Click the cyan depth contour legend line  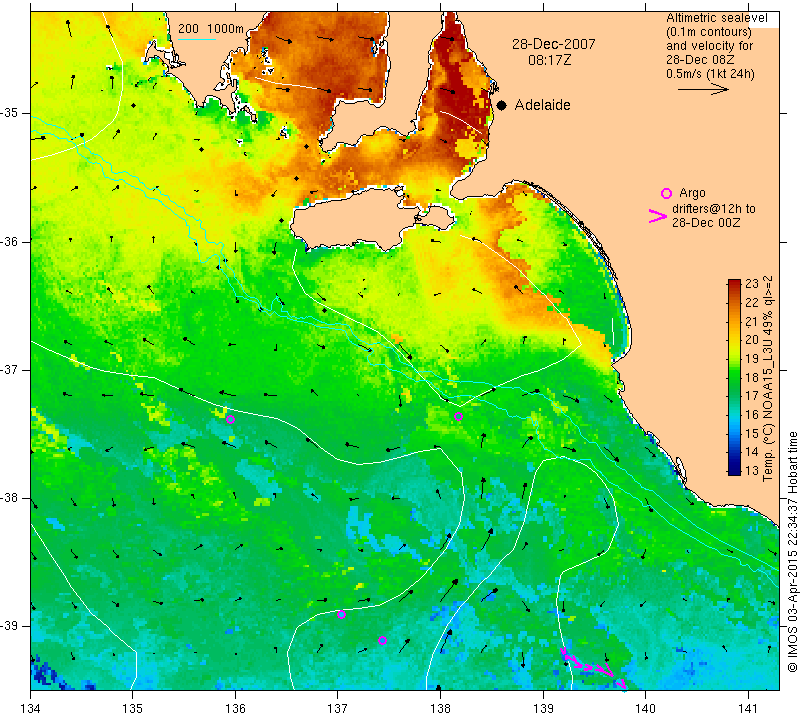(197, 39)
